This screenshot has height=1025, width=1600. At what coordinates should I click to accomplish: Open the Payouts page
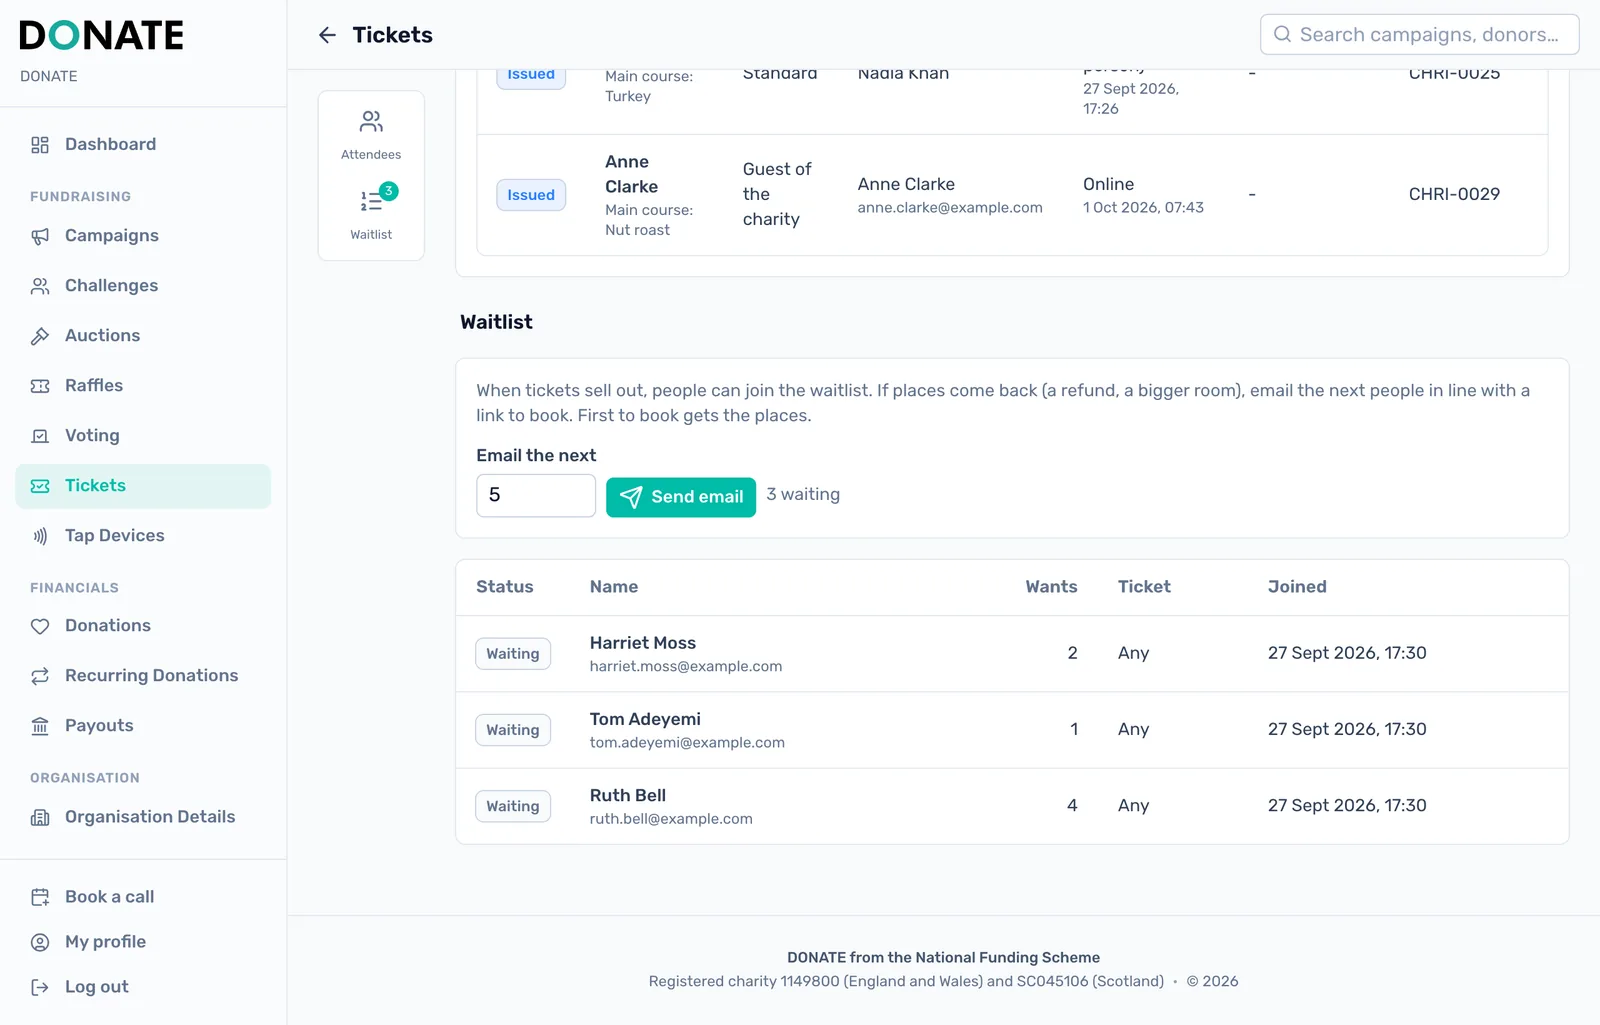tap(143, 726)
